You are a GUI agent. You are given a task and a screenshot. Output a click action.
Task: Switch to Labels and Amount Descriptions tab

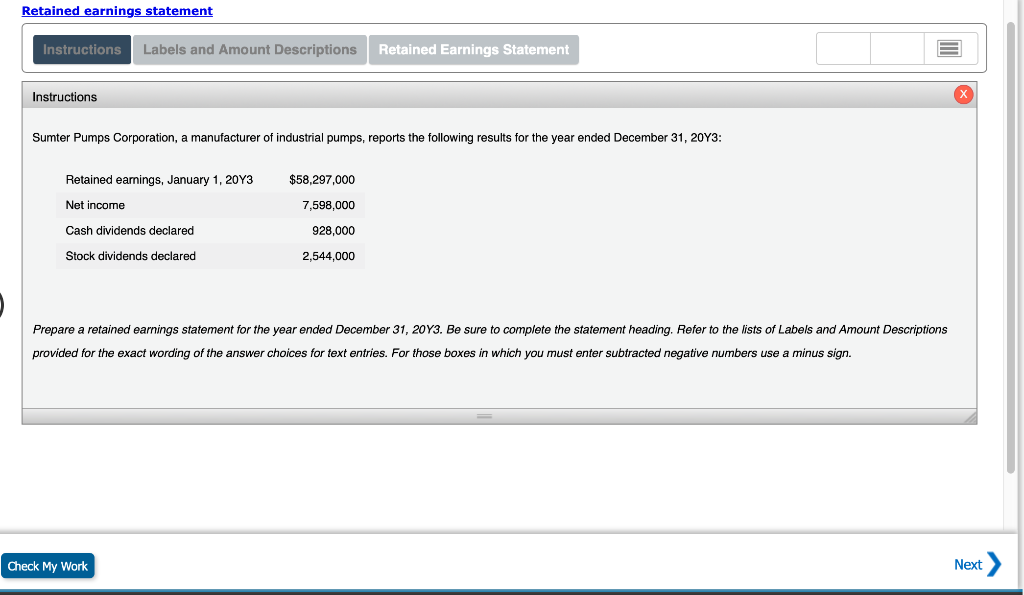click(x=249, y=49)
